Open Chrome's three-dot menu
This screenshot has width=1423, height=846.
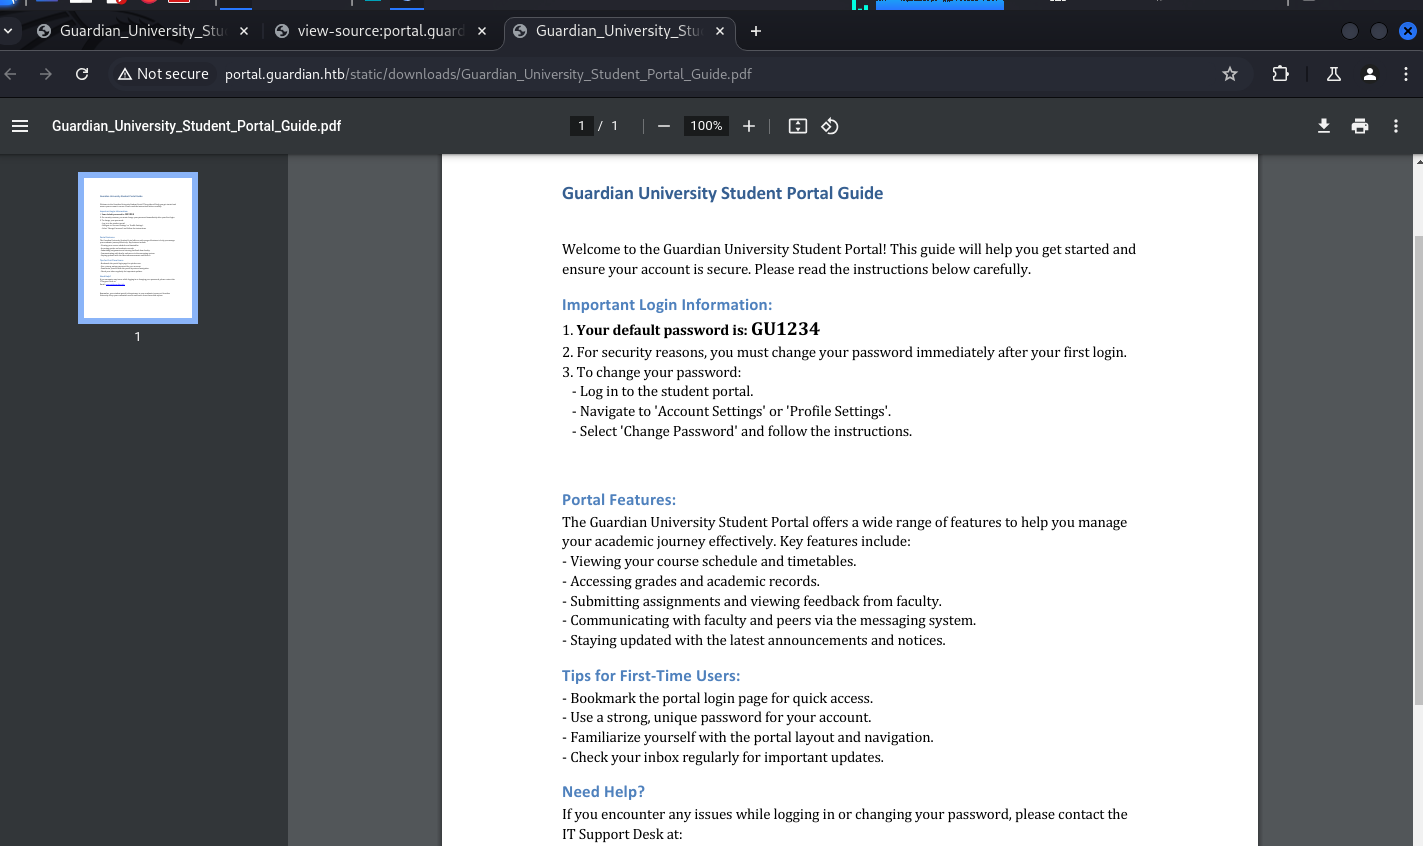[1406, 74]
